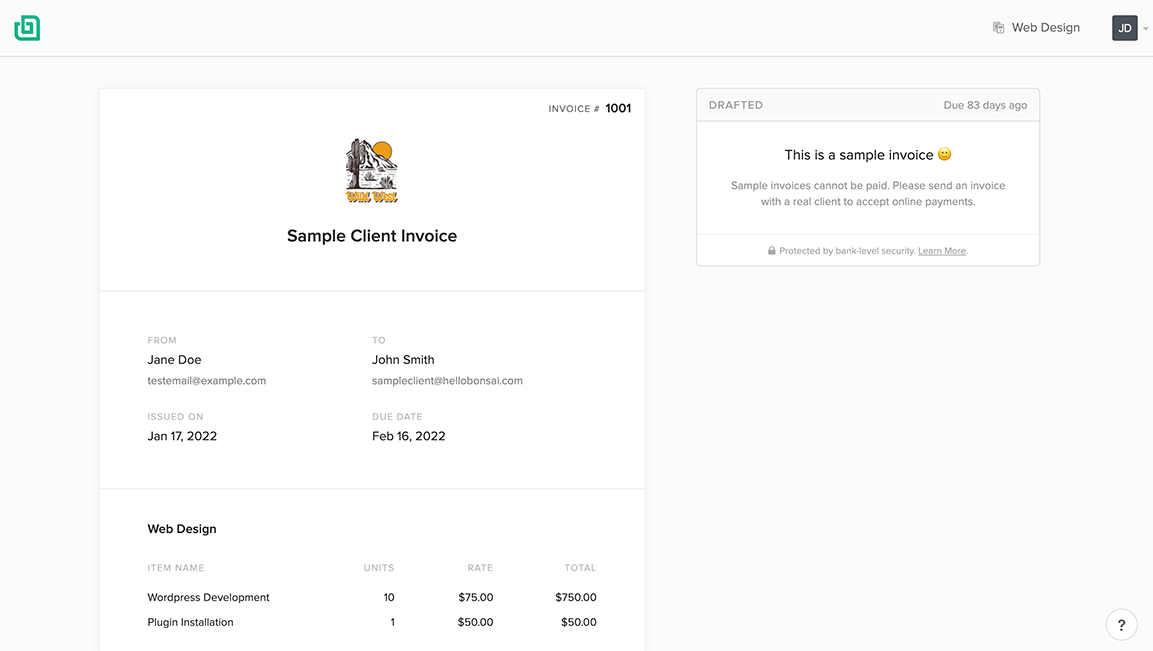1153x651 pixels.
Task: Expand the account dropdown arrow beside JD
Action: tap(1146, 29)
